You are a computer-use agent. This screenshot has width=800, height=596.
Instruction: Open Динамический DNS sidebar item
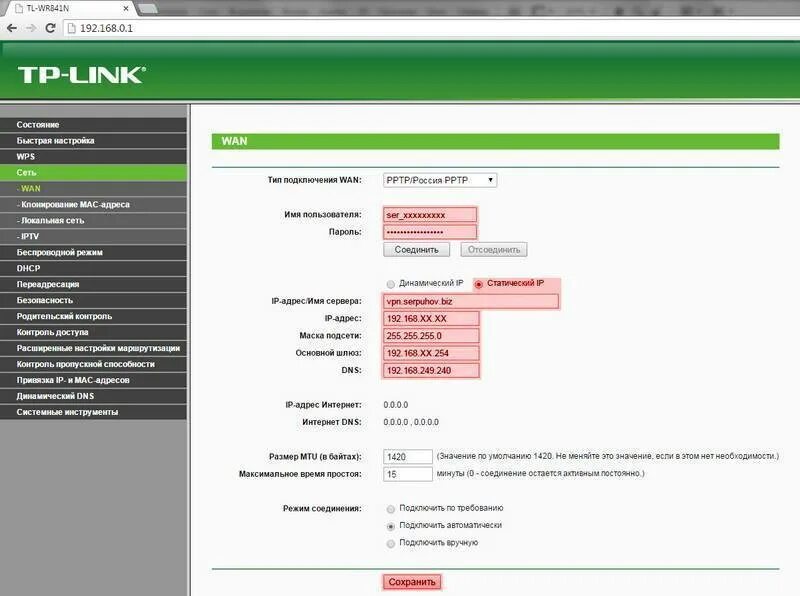[x=93, y=396]
